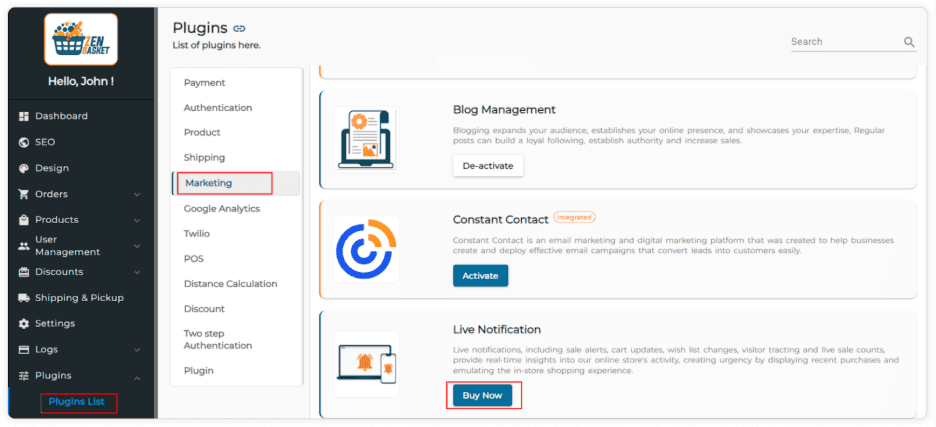The image size is (936, 427).
Task: De-activate the Blog Management plugin
Action: pyautogui.click(x=488, y=165)
